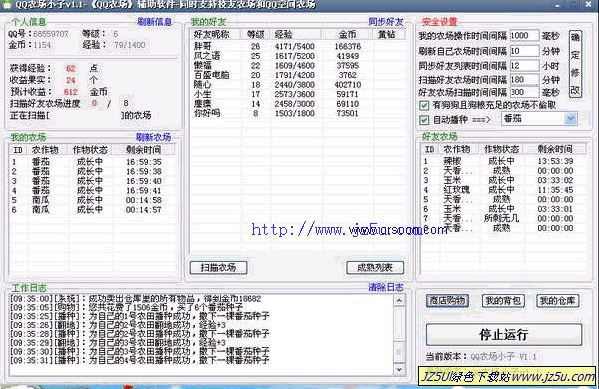The width and height of the screenshot is (599, 389).
Task: Click the 清除日志 link above work log
Action: pyautogui.click(x=386, y=287)
